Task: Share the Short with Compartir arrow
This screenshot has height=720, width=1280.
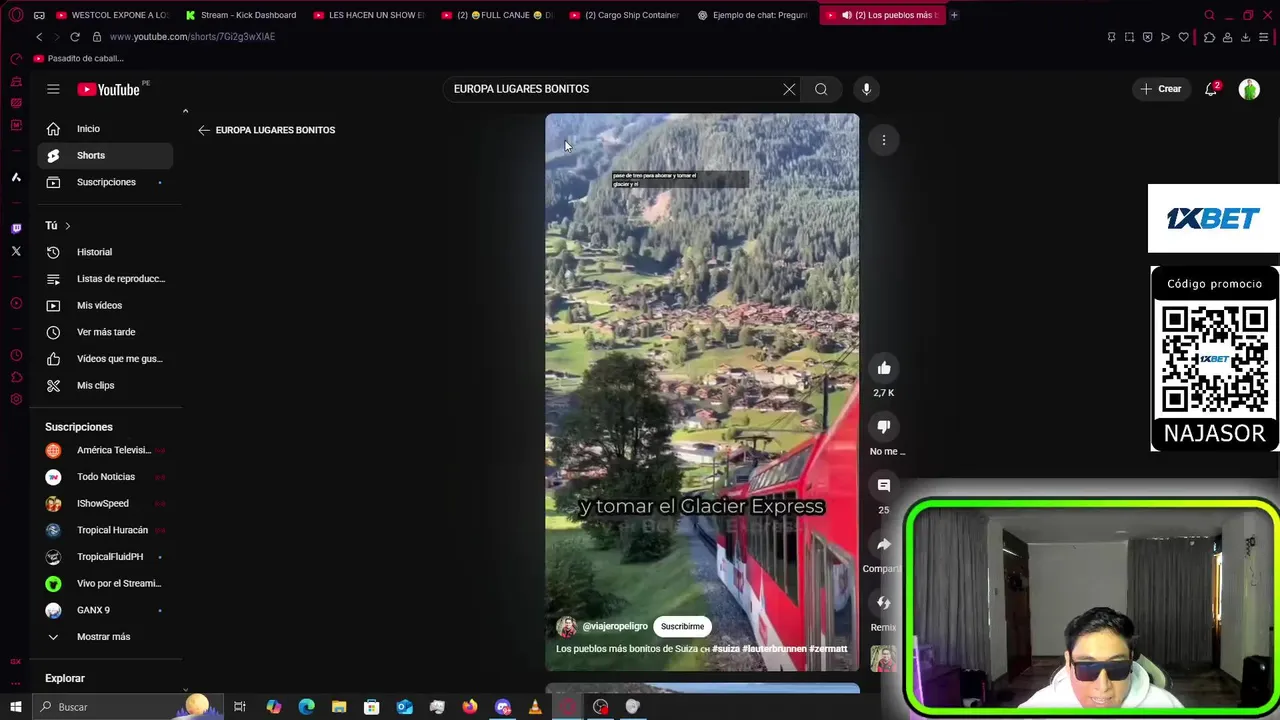Action: point(884,544)
